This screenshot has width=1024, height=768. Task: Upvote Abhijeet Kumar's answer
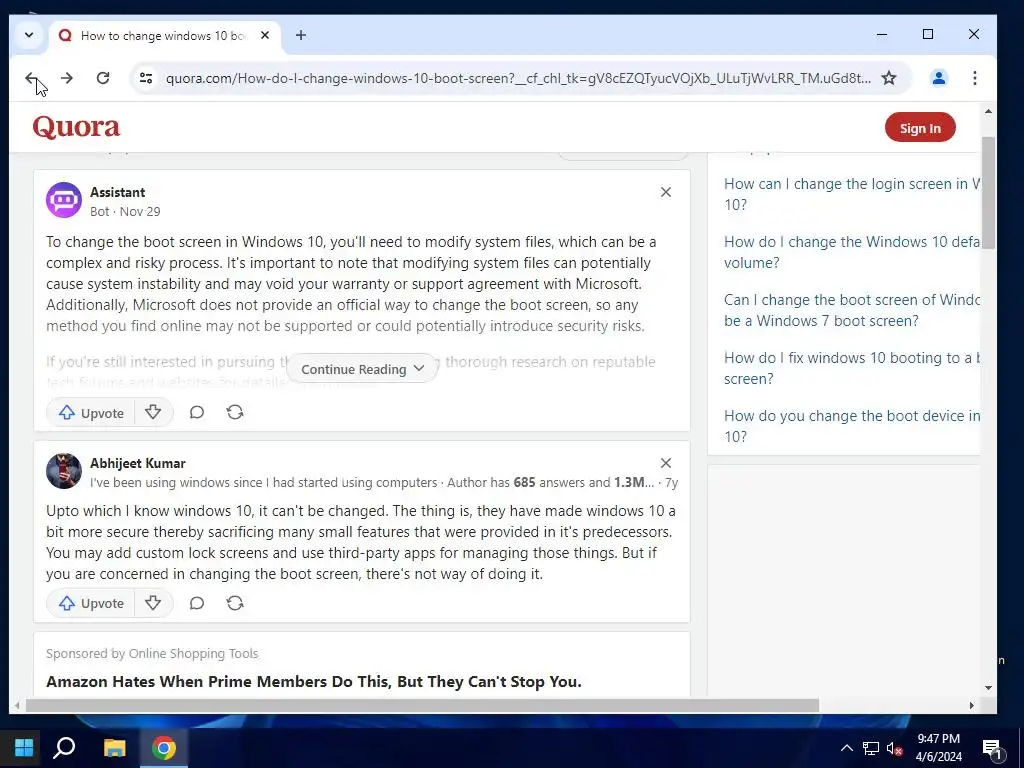[x=91, y=603]
